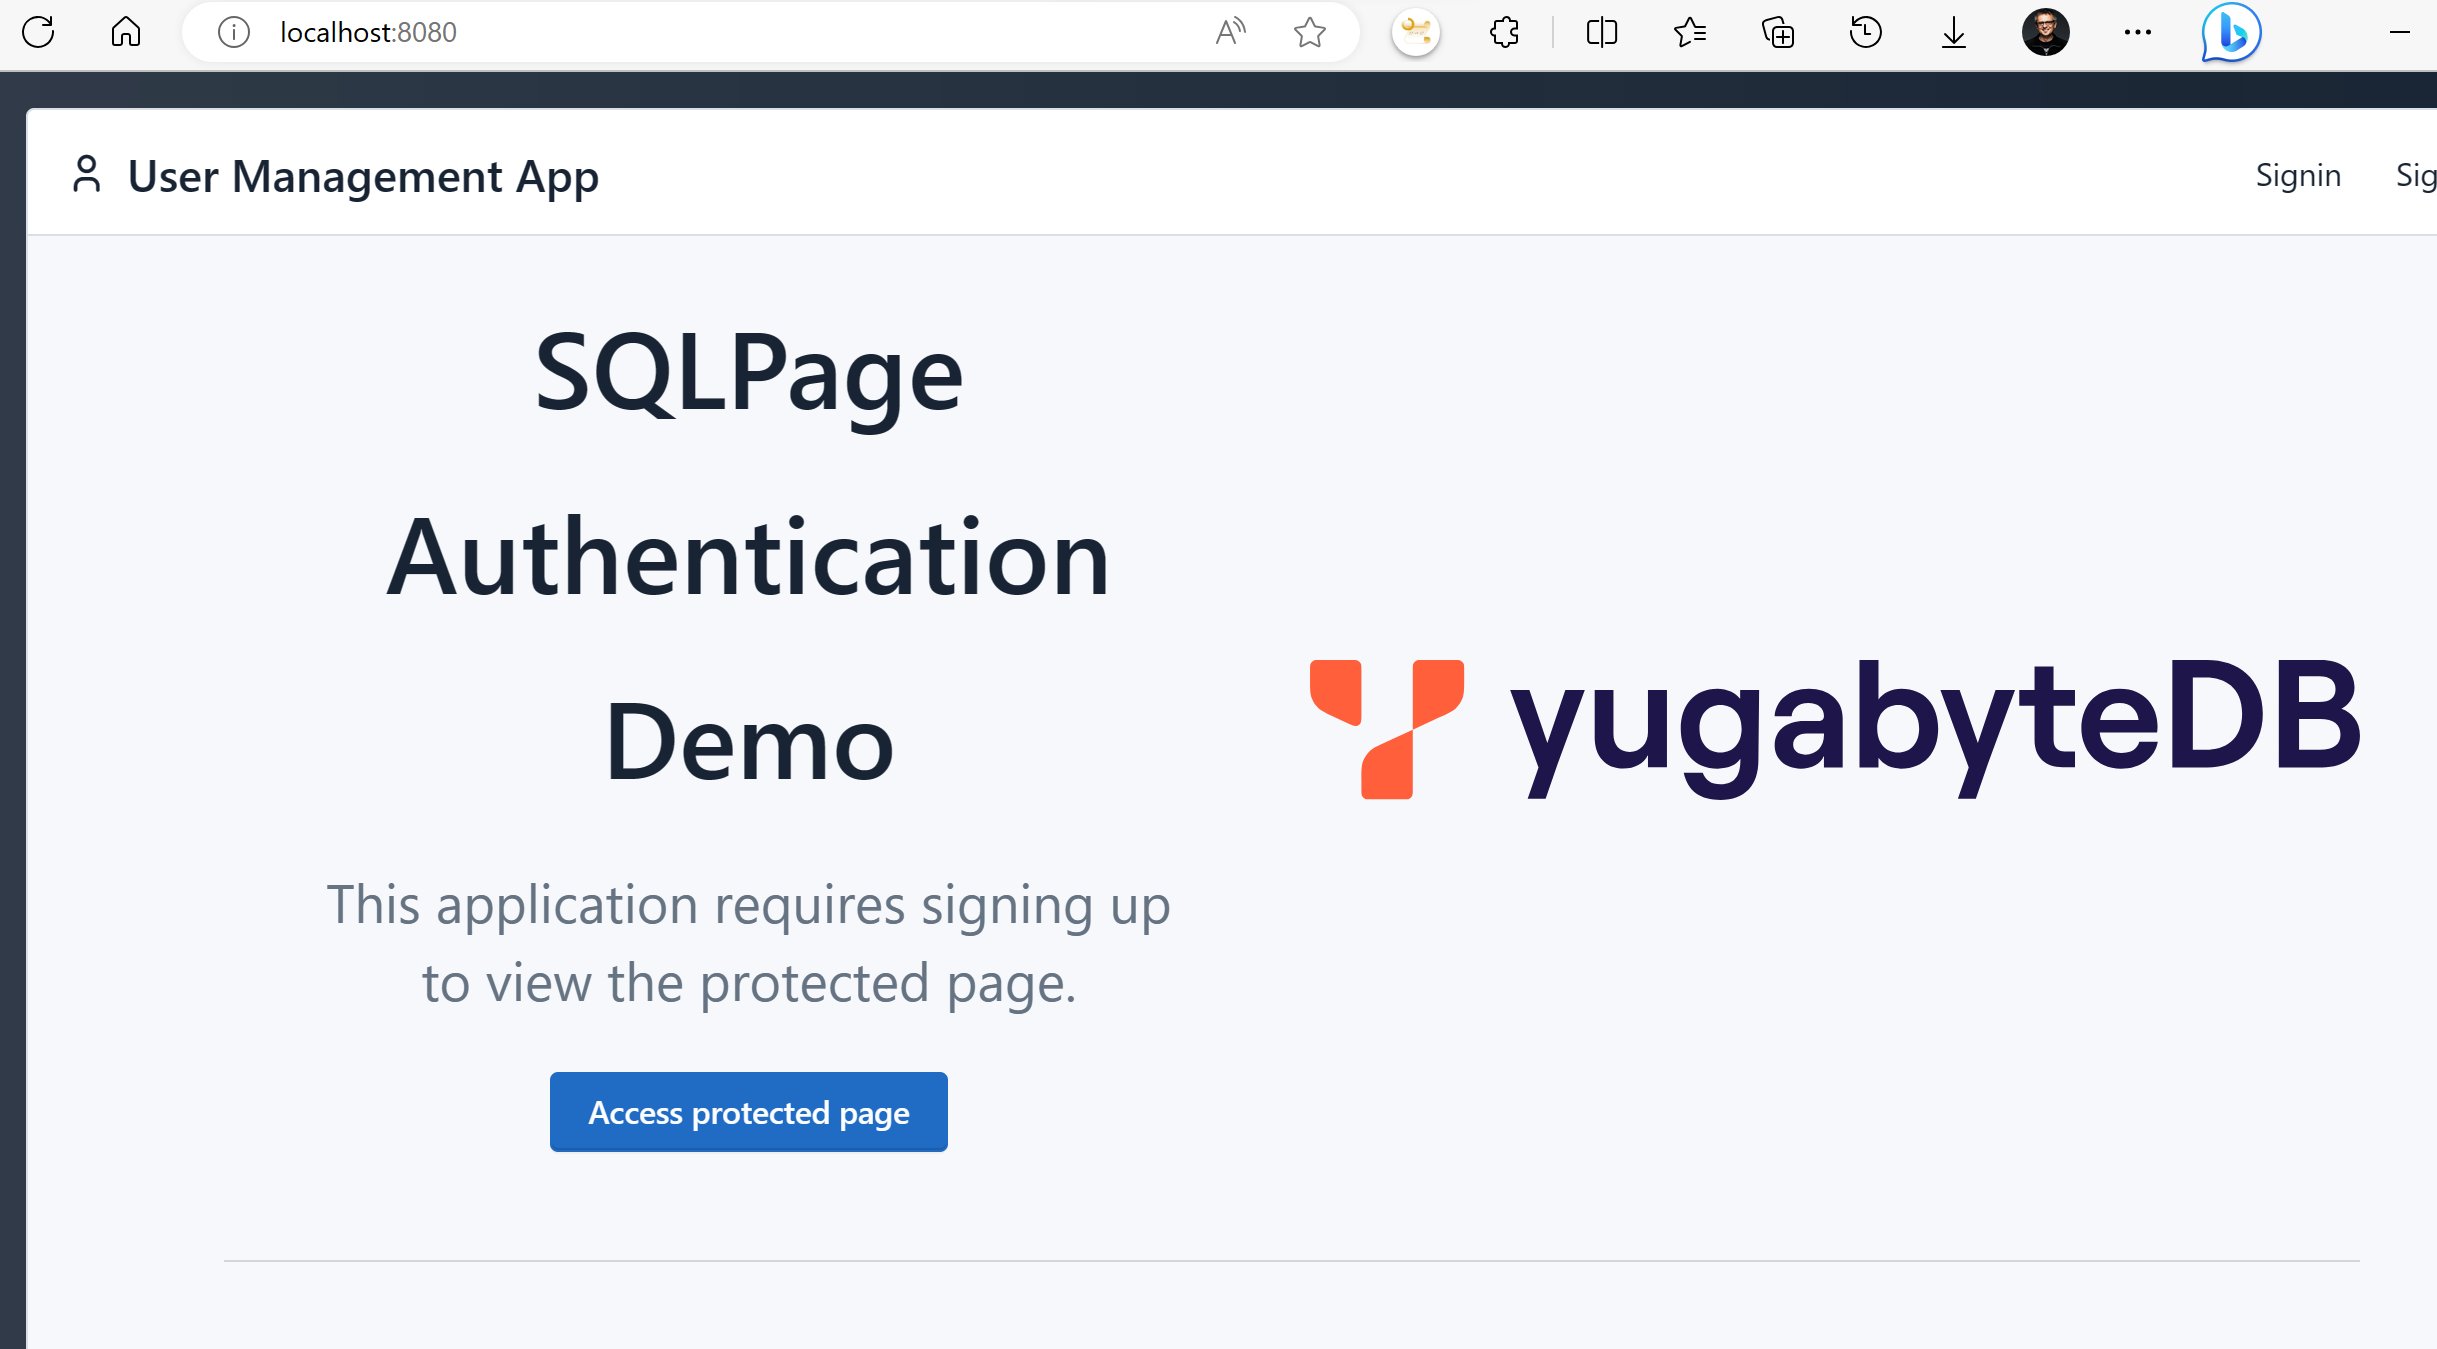Open the Extensions puzzle icon
The image size is (2437, 1349).
click(1504, 32)
